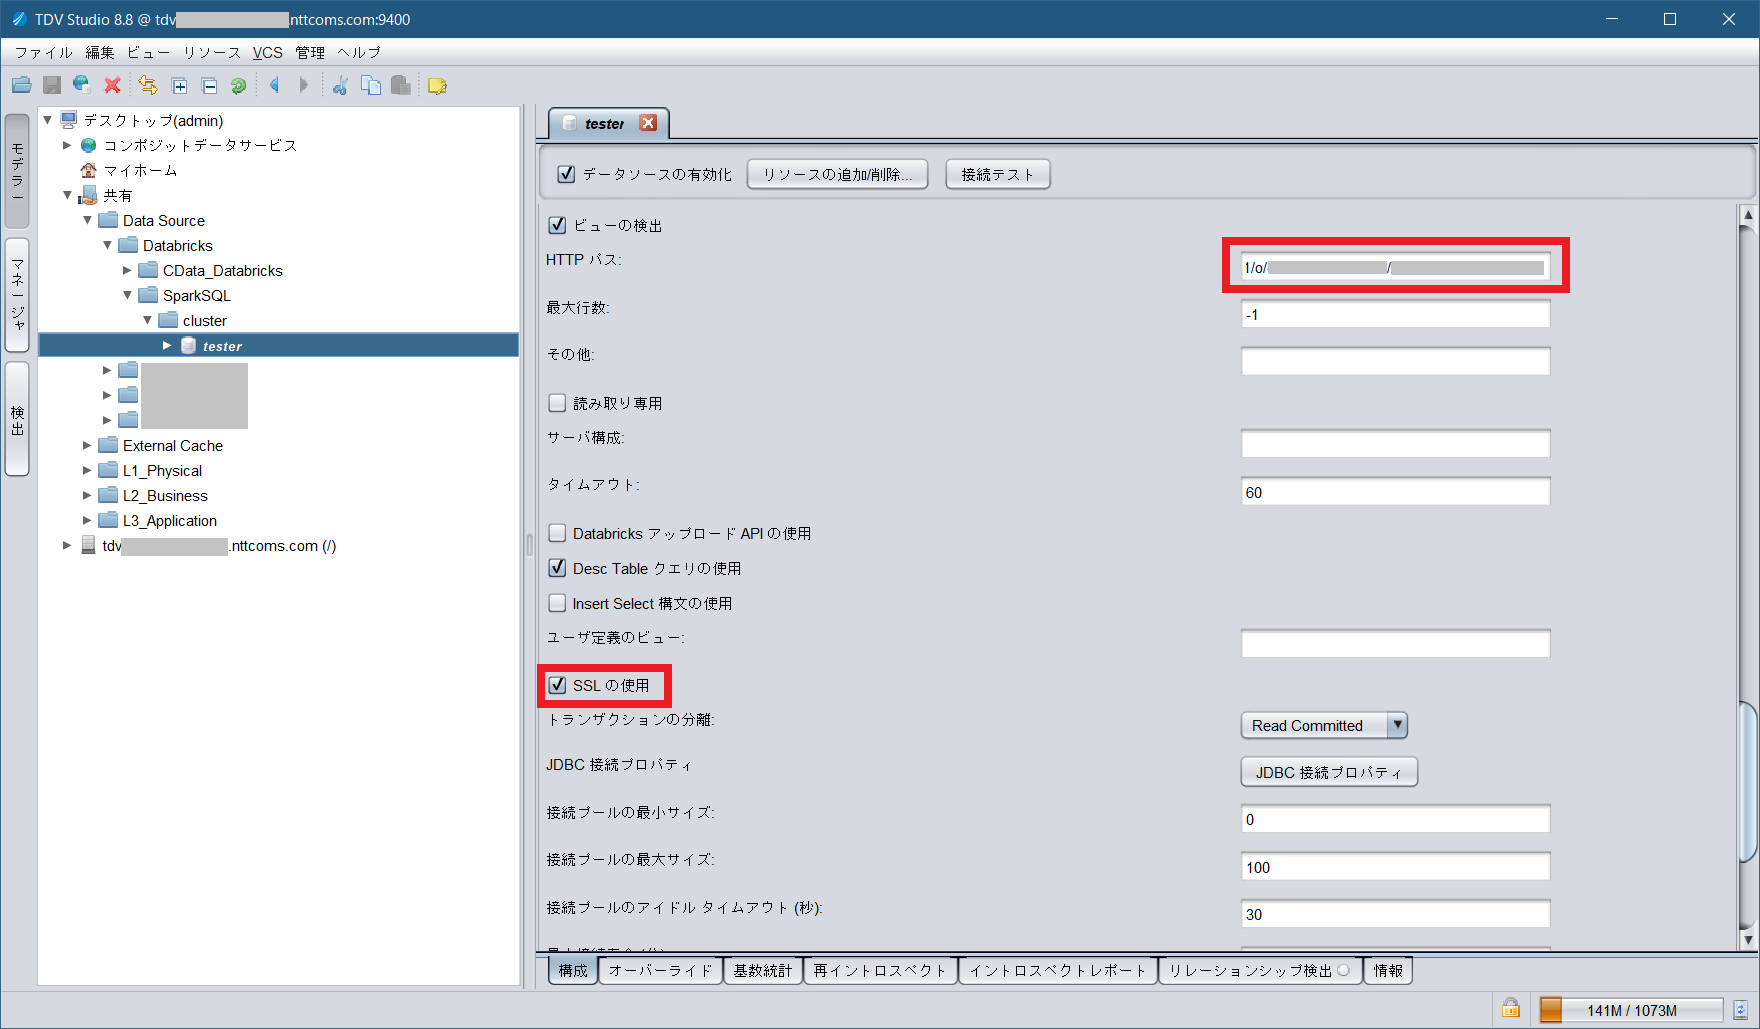Select the マネージャ side panel button
This screenshot has height=1029, width=1760.
(17, 295)
